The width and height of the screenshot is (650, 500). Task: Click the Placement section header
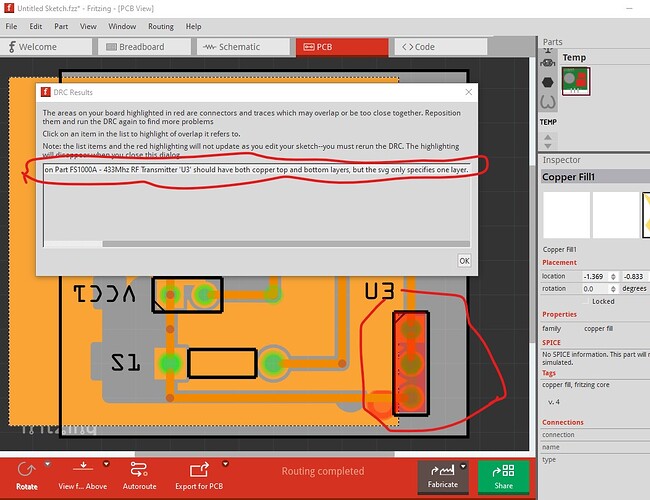(x=559, y=262)
